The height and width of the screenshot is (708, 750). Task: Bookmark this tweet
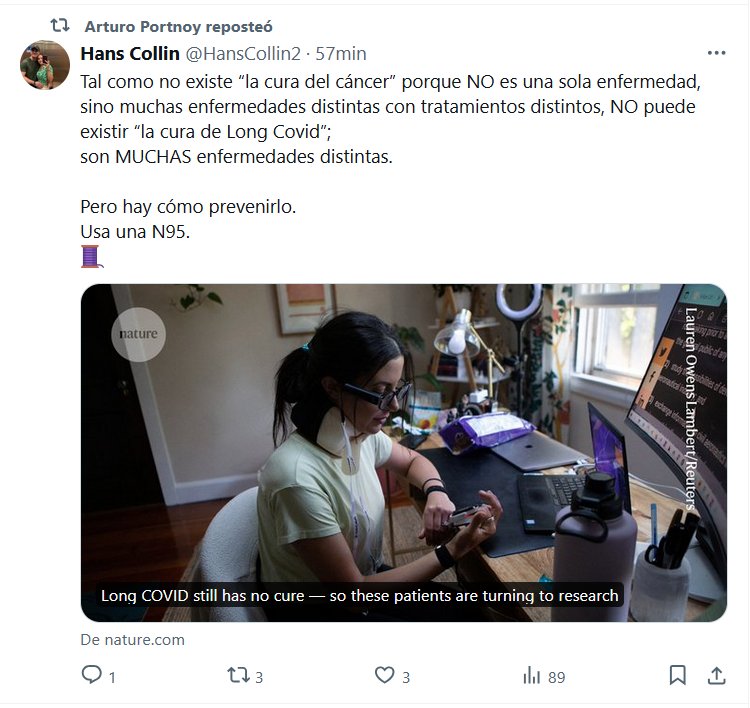click(678, 676)
